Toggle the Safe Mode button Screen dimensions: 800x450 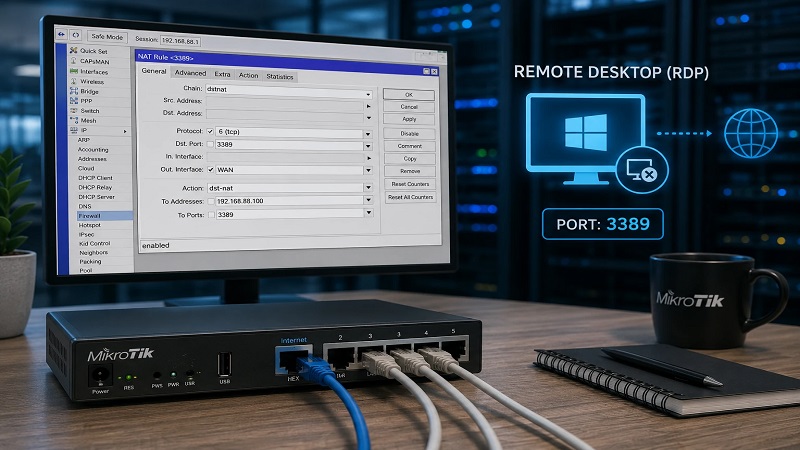point(107,37)
